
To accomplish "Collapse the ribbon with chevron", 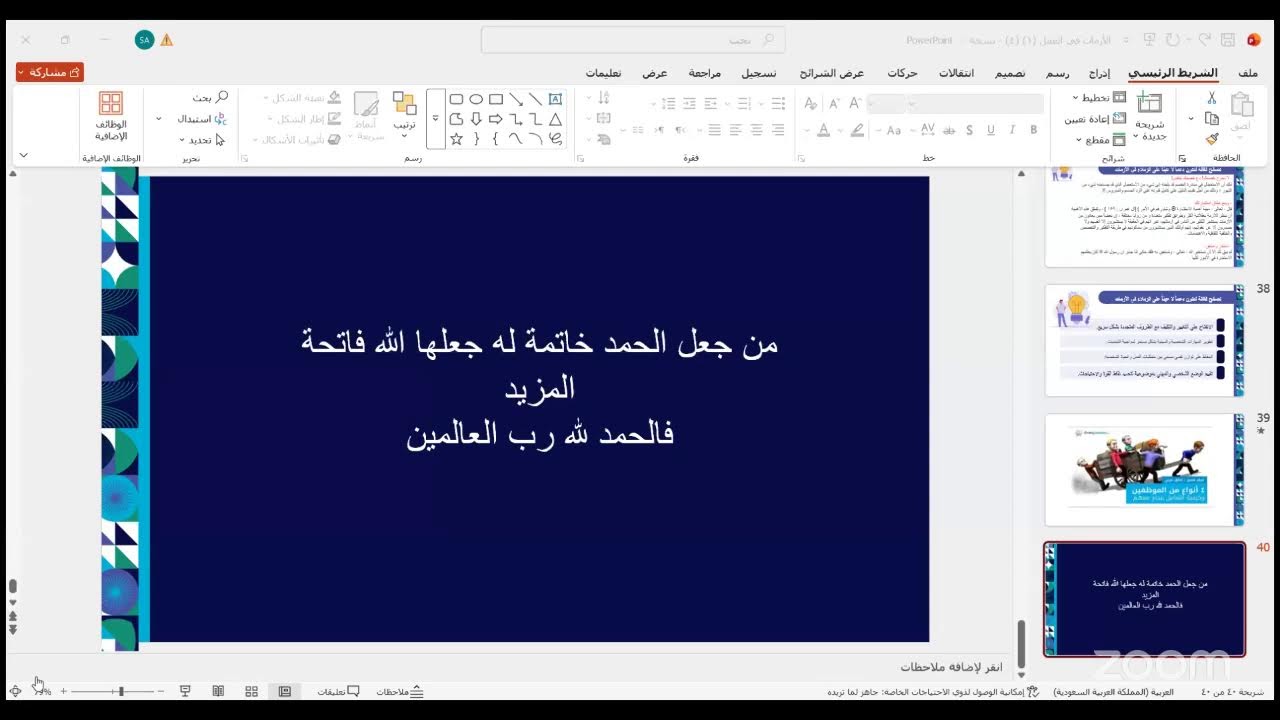I will (x=24, y=156).
